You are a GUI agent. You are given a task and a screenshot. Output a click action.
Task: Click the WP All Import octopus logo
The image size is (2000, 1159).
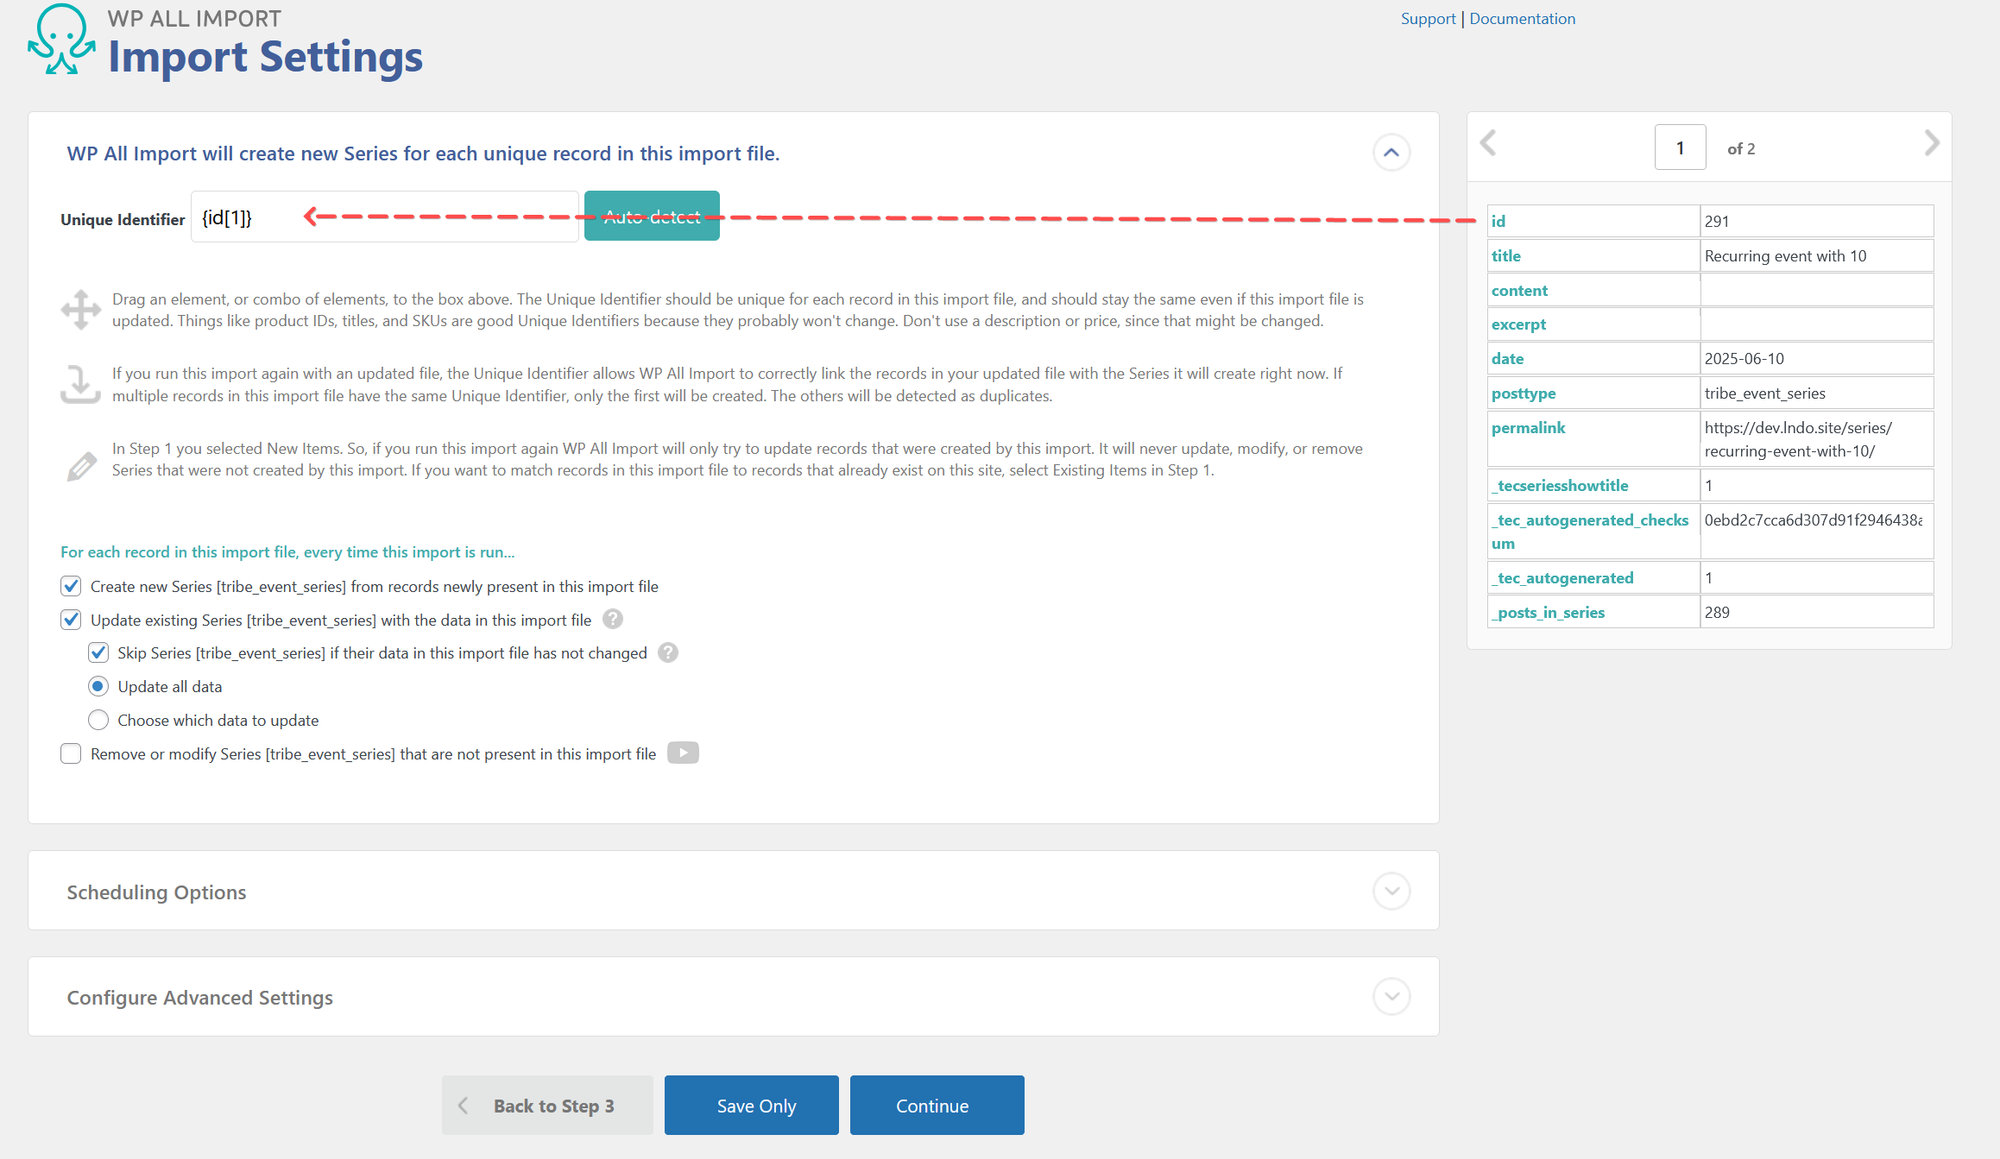61,40
